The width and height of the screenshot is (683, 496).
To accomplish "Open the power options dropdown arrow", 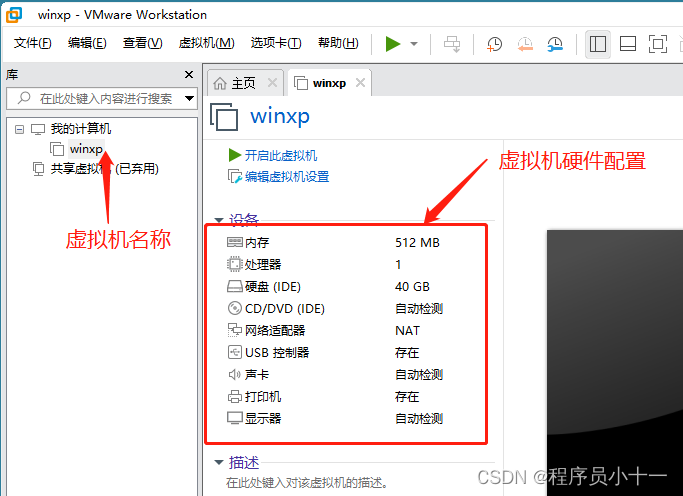I will (x=414, y=44).
